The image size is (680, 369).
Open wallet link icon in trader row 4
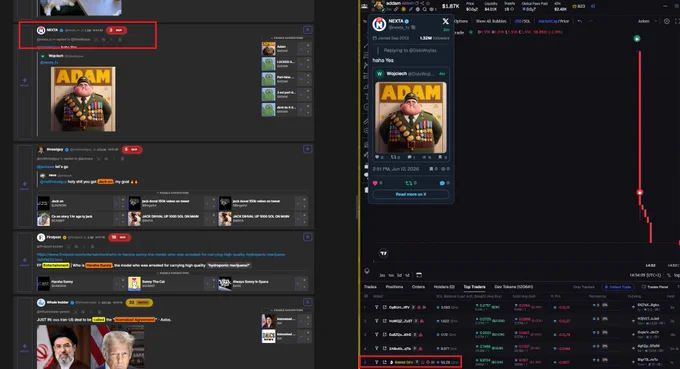pyautogui.click(x=384, y=349)
